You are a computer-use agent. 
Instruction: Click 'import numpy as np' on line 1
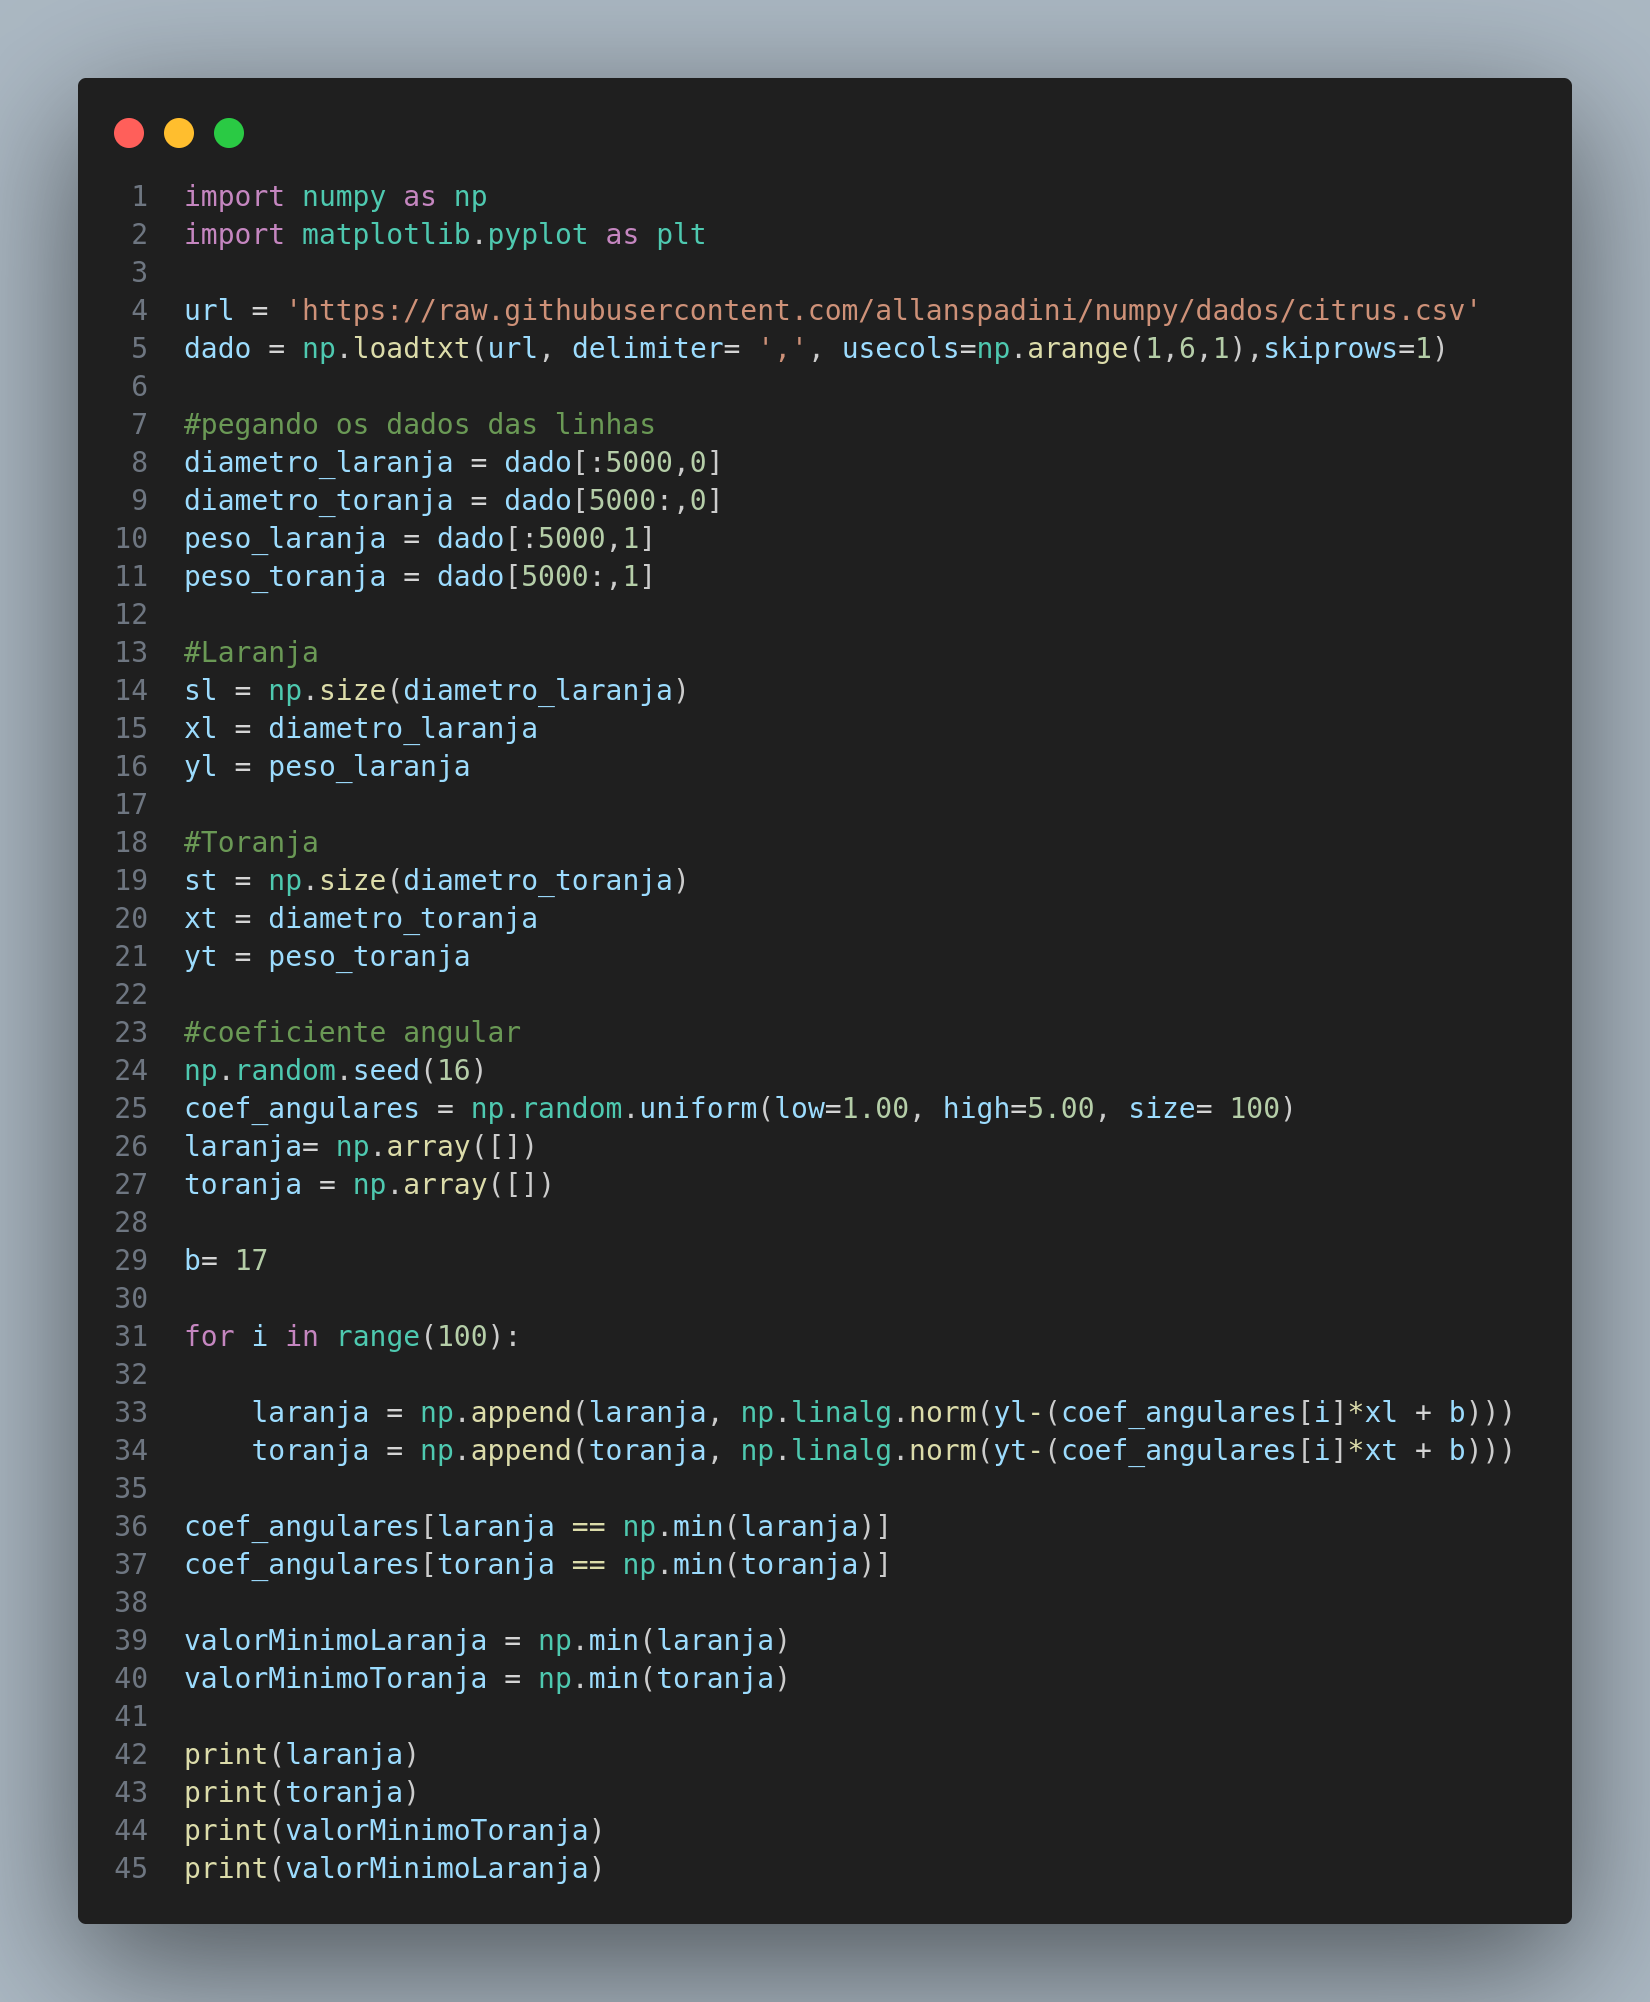336,197
